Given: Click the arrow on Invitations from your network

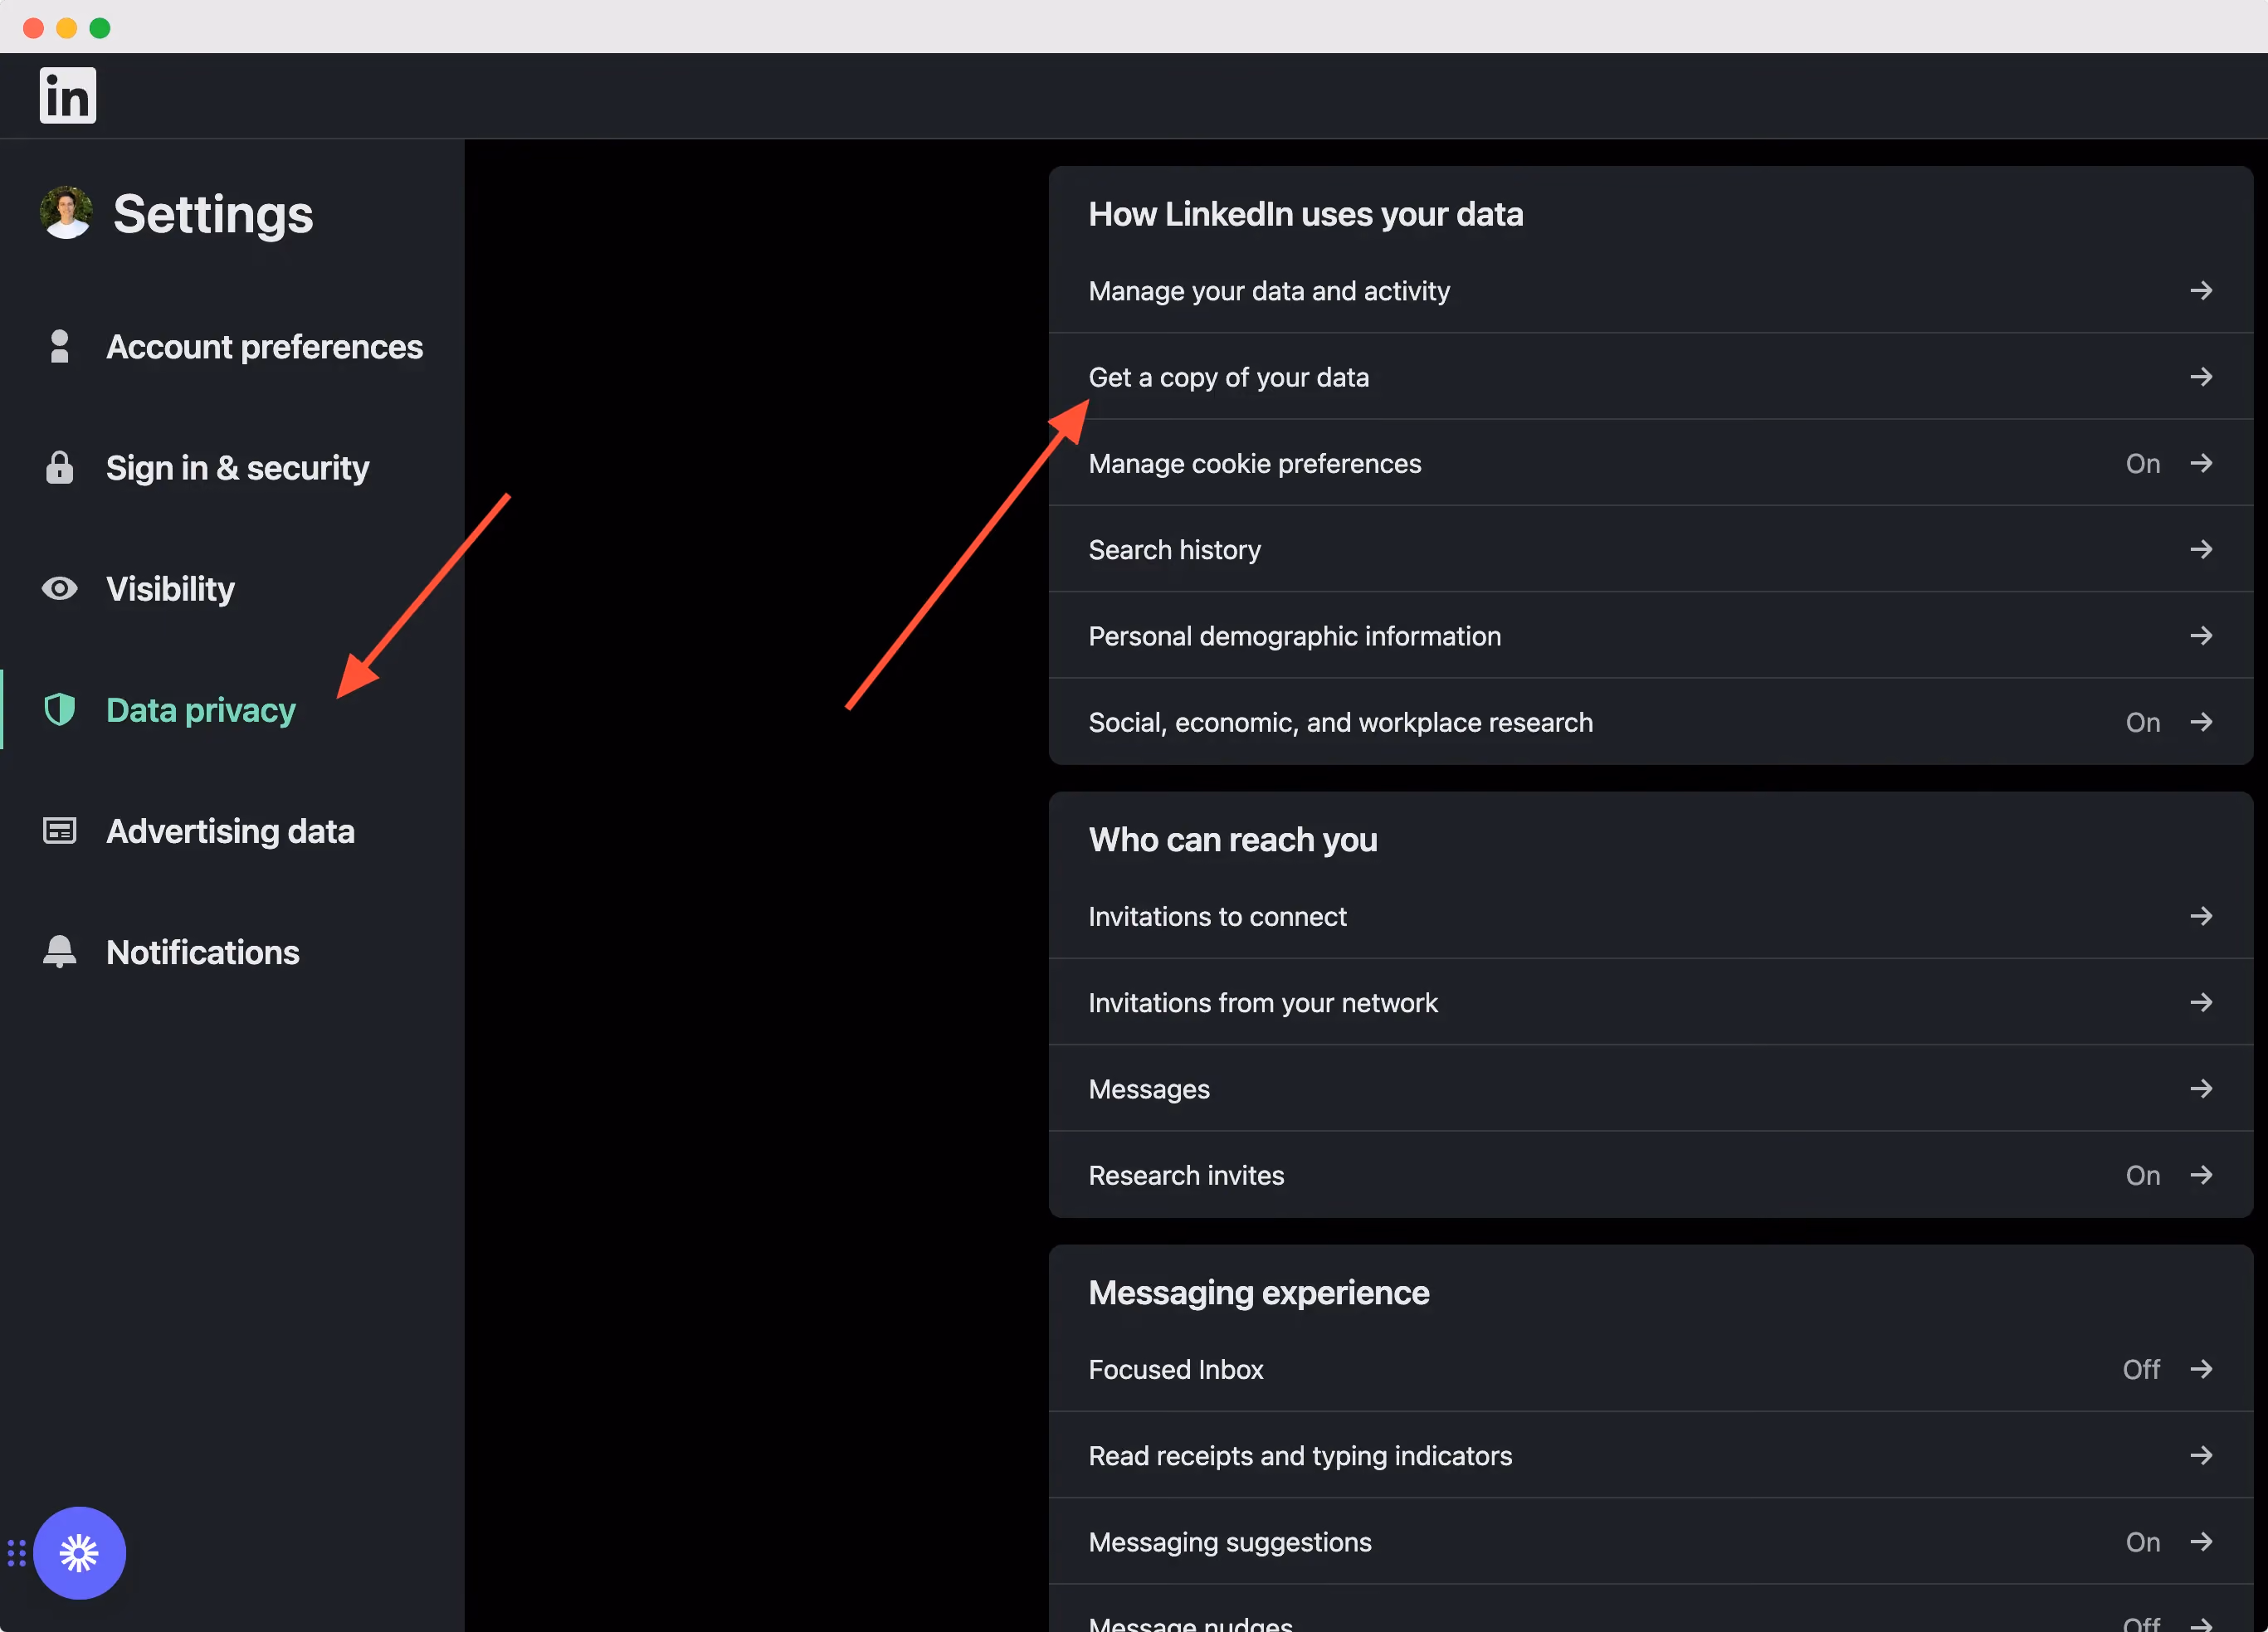Looking at the screenshot, I should 2201,1002.
